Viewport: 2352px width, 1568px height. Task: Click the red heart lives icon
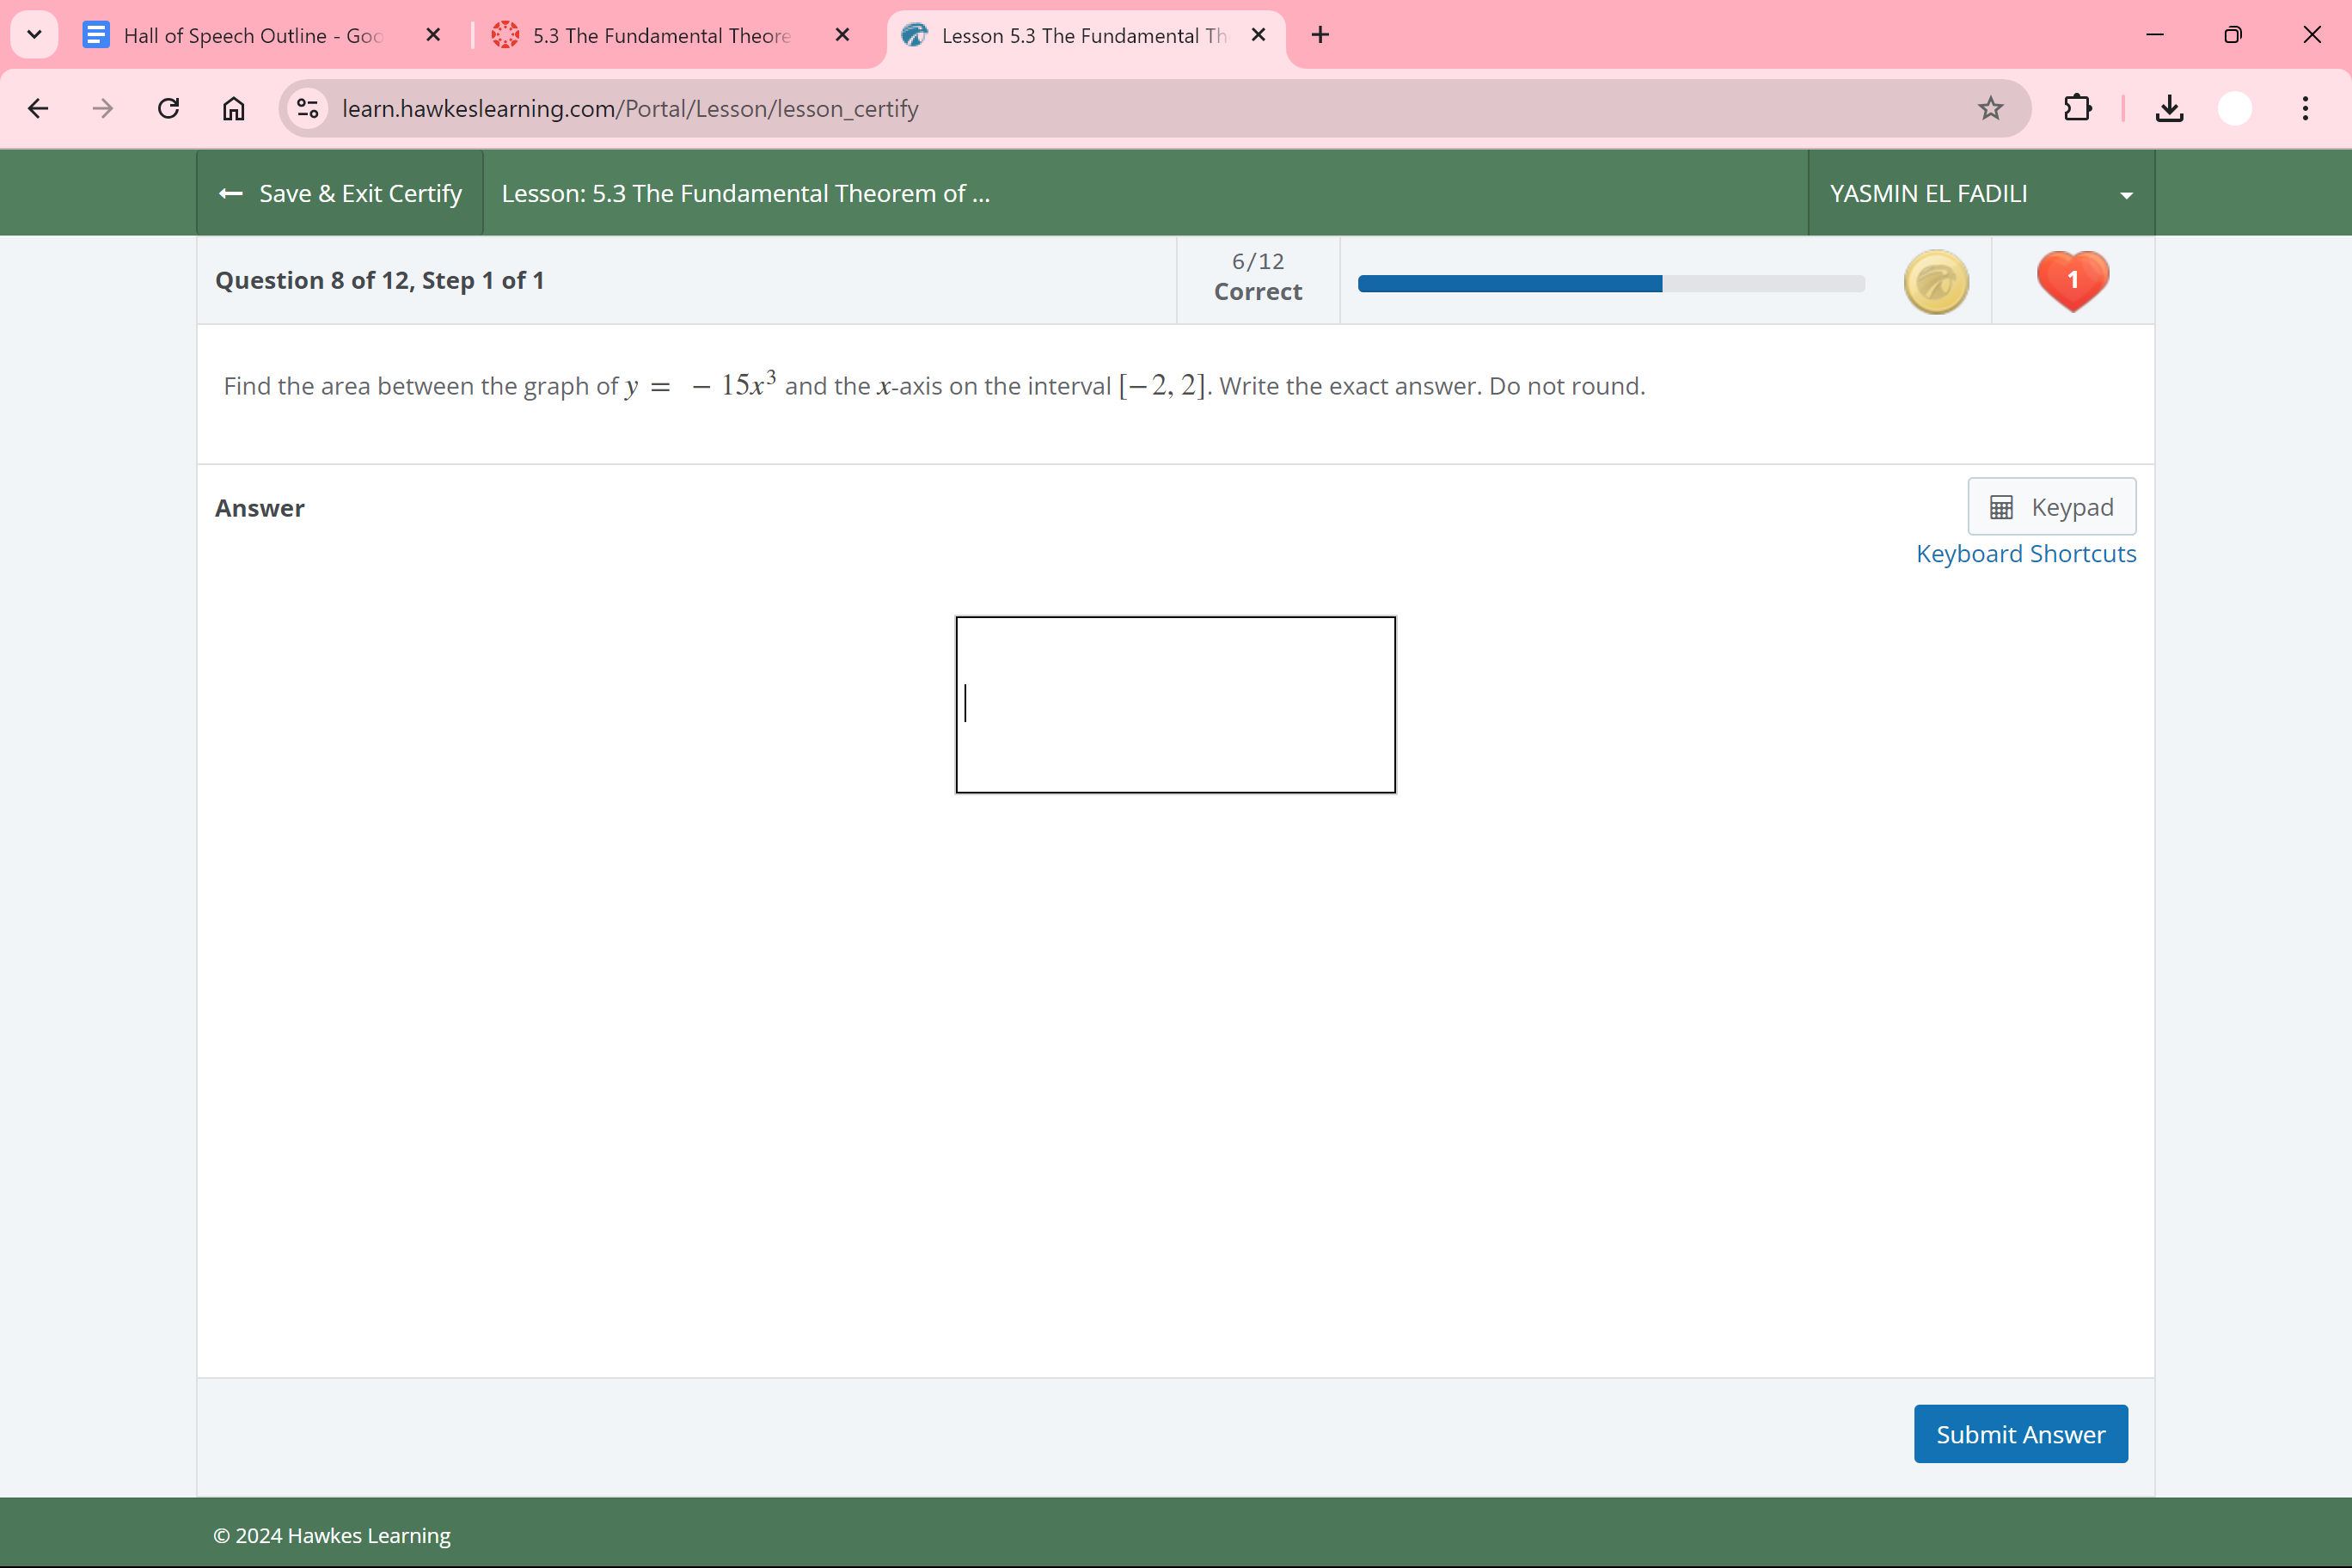point(2072,280)
